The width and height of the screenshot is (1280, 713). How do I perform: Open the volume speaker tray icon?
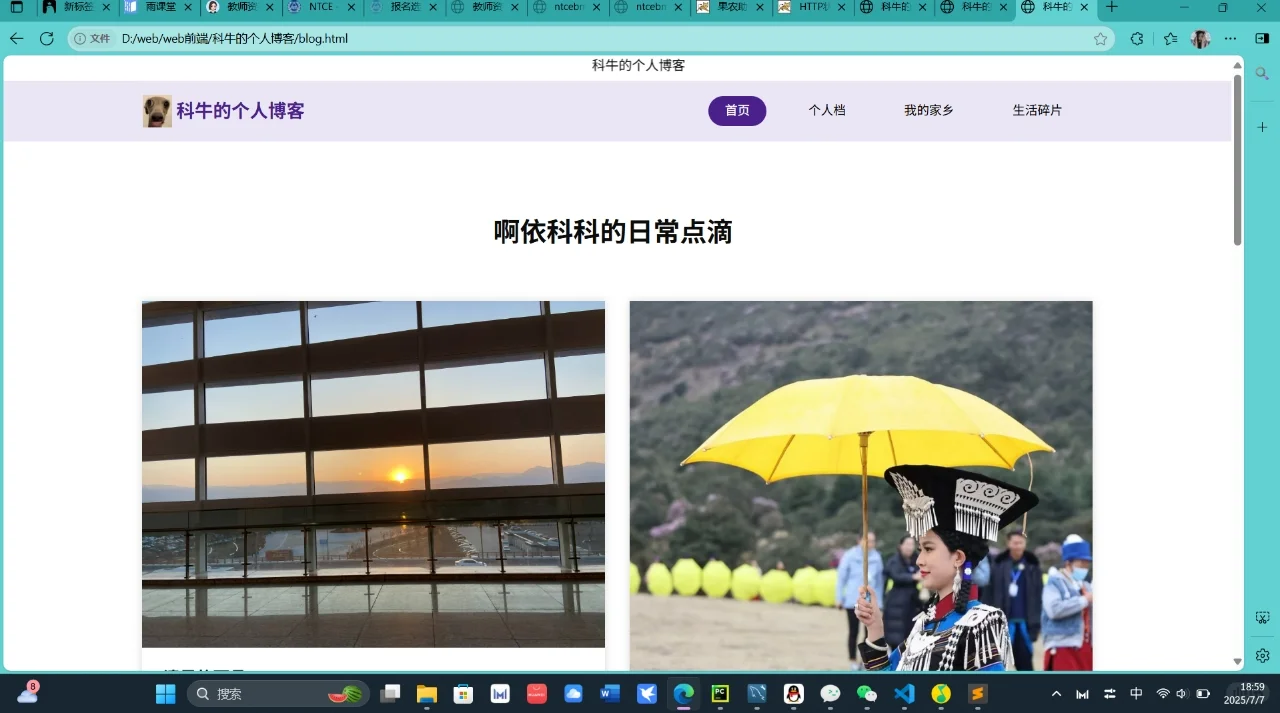[1182, 694]
